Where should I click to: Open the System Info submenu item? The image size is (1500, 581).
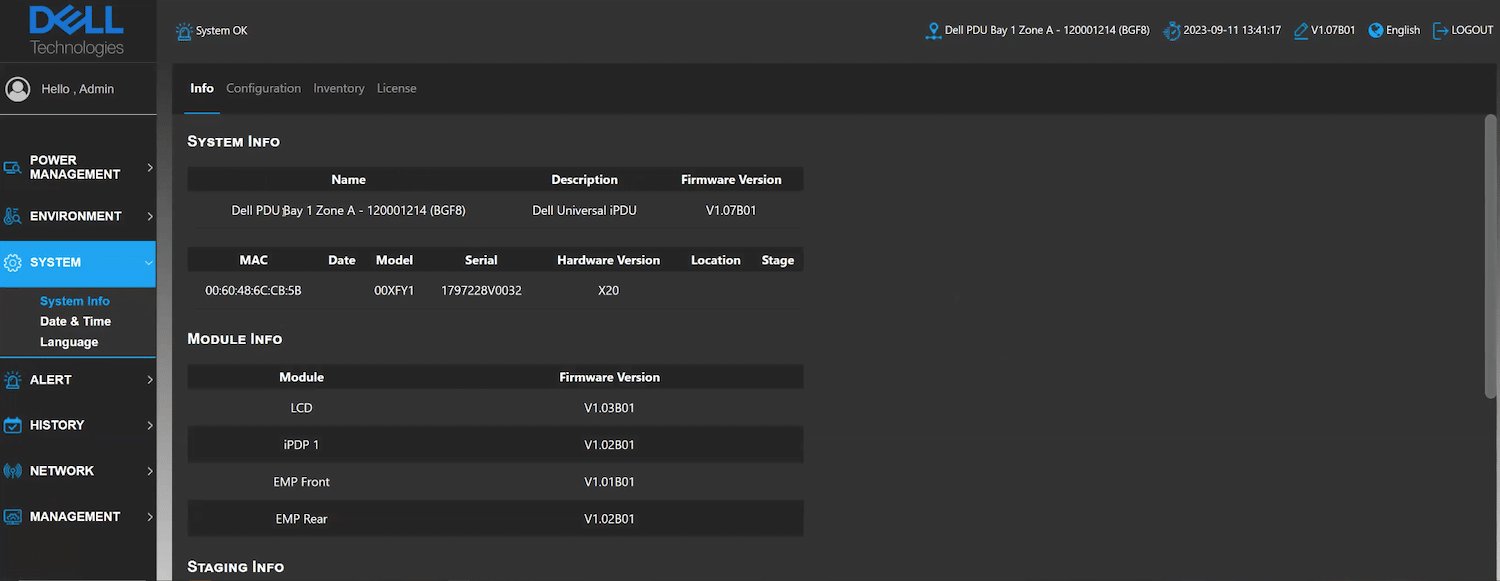click(75, 301)
